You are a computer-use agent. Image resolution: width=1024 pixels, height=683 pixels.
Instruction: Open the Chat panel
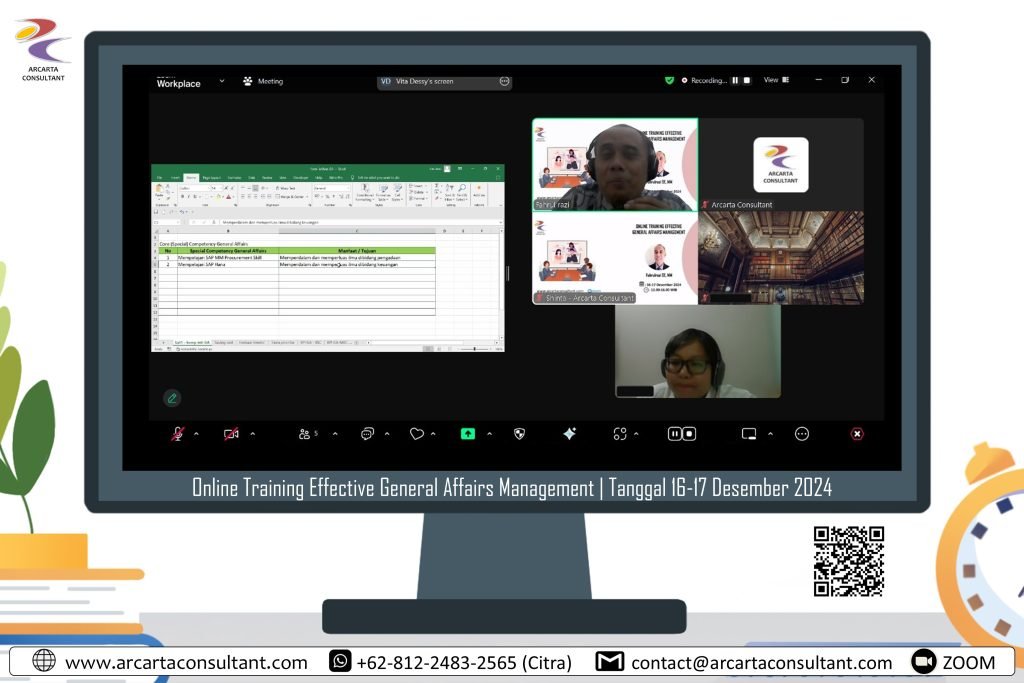(x=367, y=434)
